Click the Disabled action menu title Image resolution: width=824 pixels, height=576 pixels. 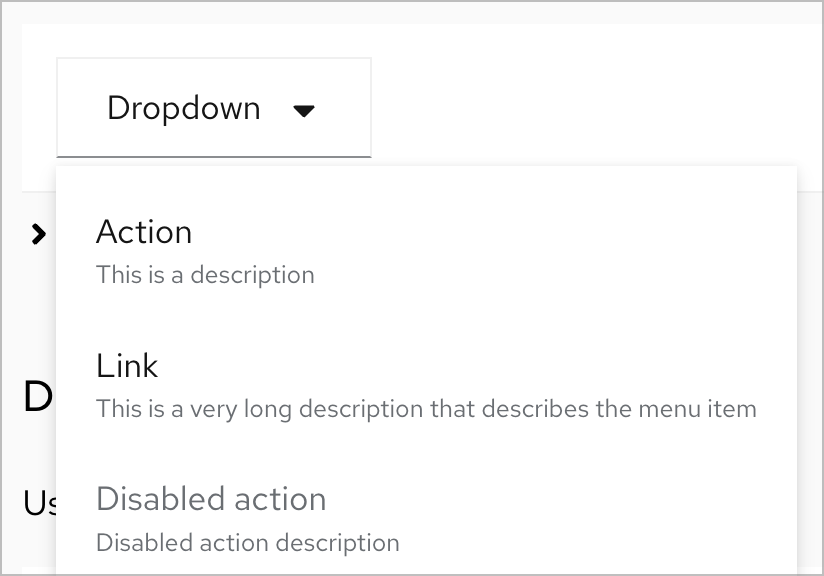click(x=211, y=499)
